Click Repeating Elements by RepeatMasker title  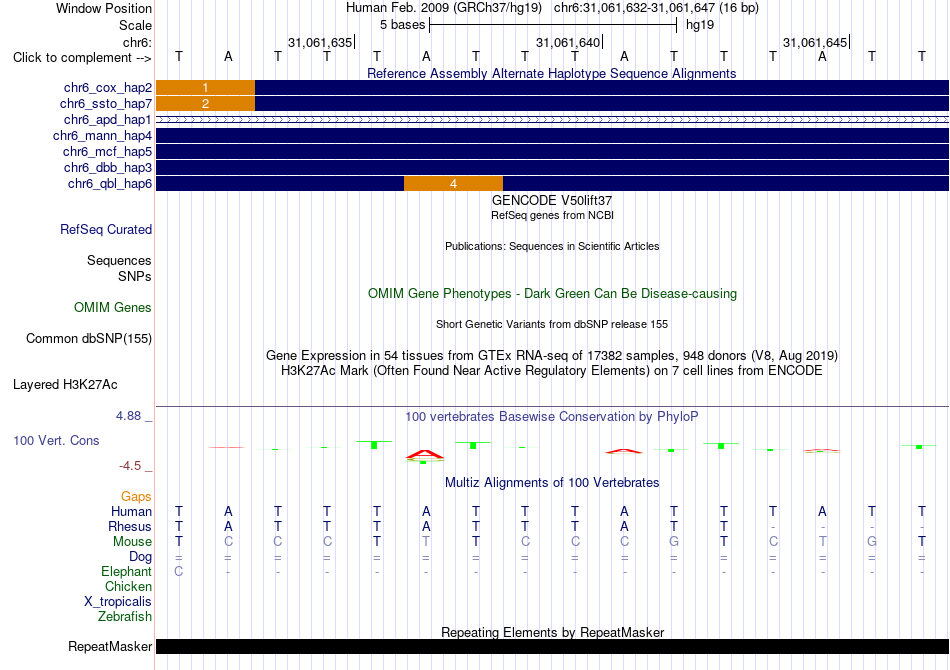pyautogui.click(x=552, y=632)
